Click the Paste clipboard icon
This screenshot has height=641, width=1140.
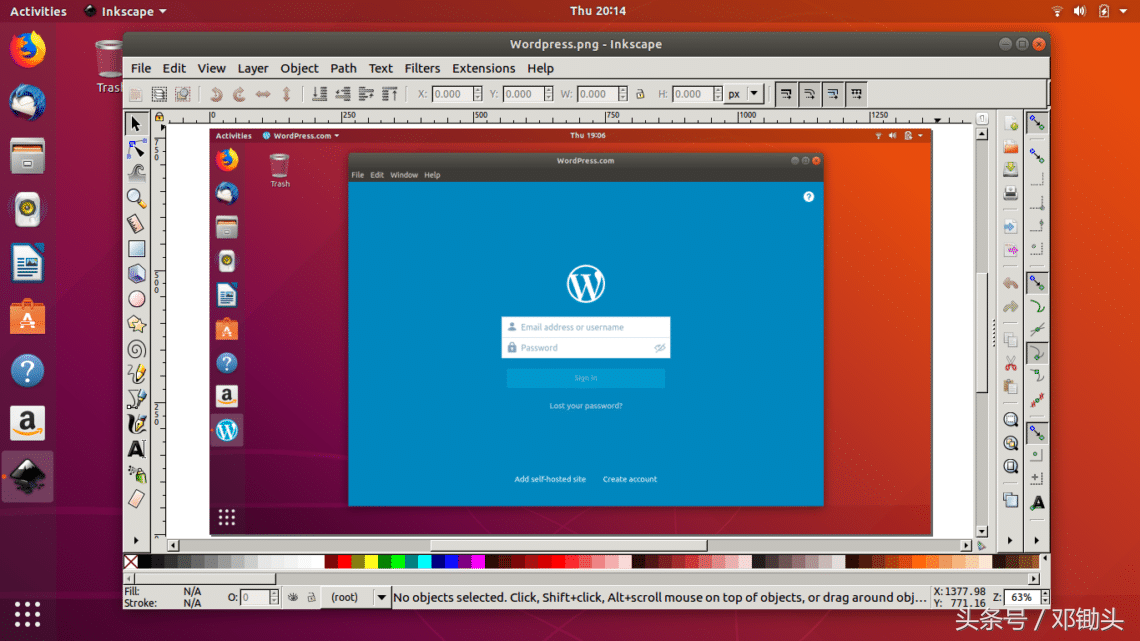(1011, 387)
